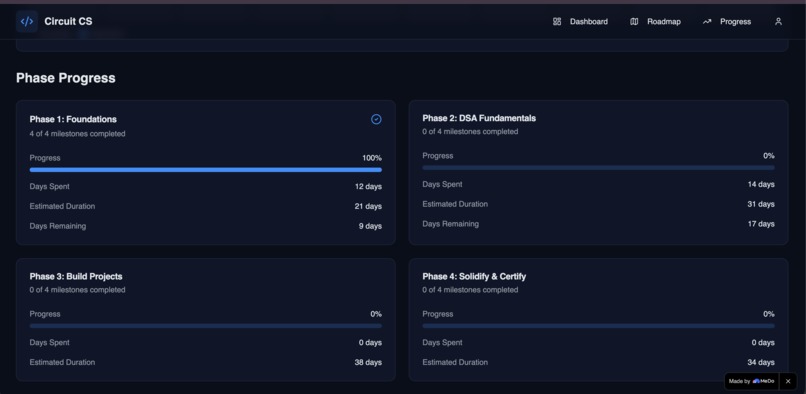Select the Phase 1: Foundations title
The height and width of the screenshot is (394, 806).
coord(73,119)
